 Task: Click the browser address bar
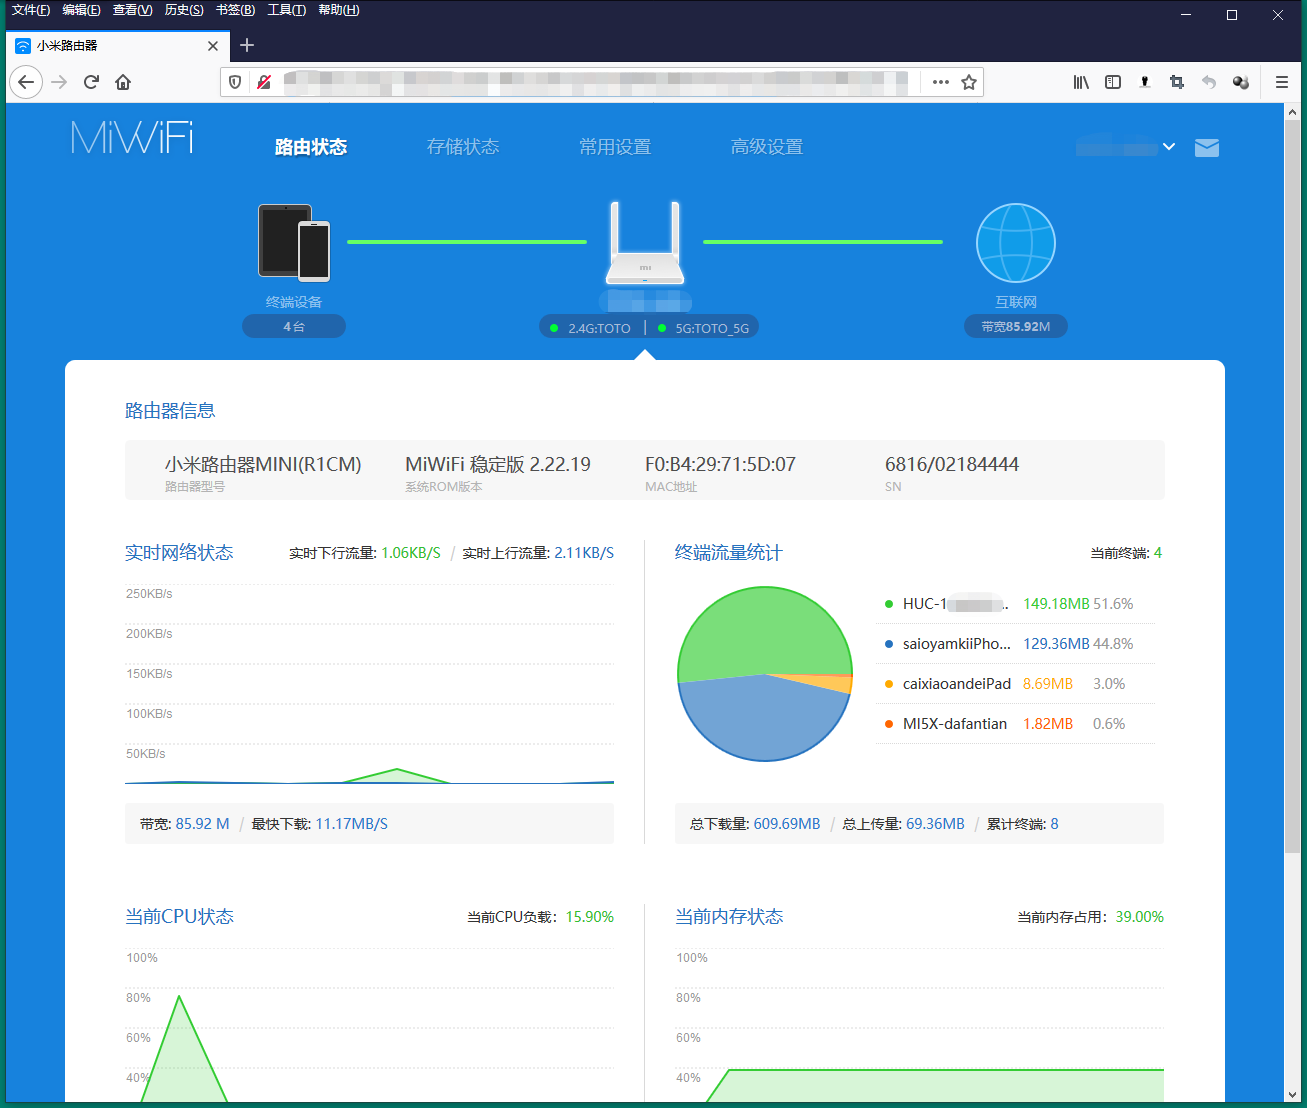coord(600,82)
